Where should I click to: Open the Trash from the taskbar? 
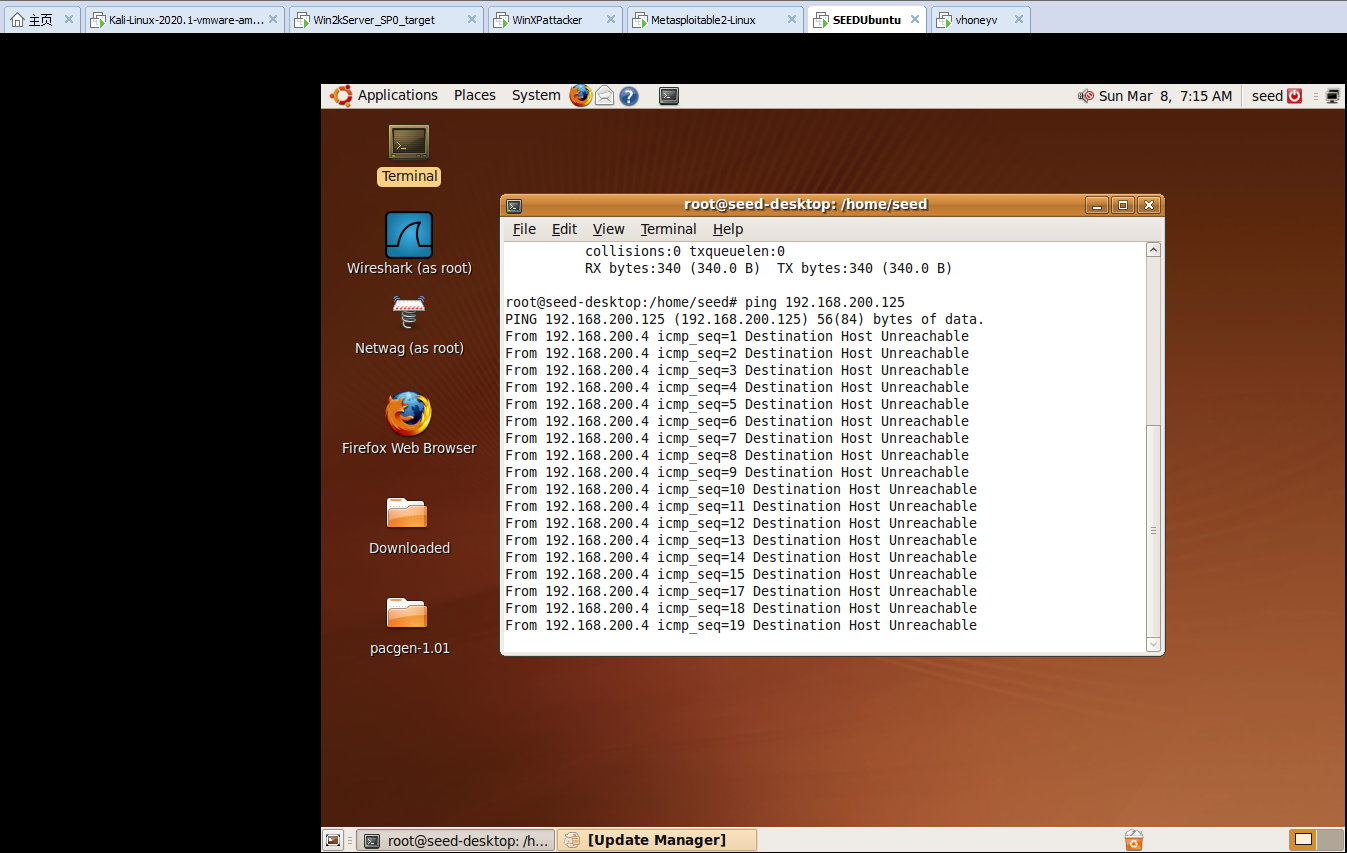[x=1133, y=840]
